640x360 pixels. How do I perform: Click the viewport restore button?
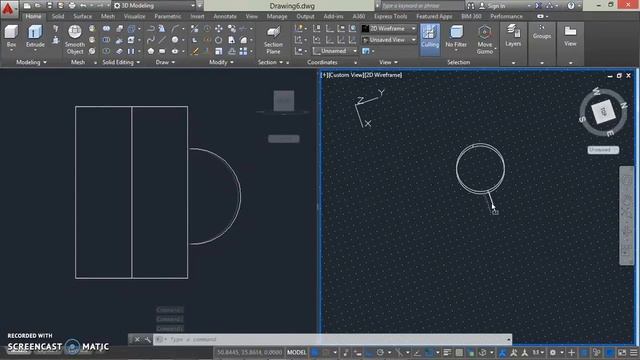[x=619, y=76]
